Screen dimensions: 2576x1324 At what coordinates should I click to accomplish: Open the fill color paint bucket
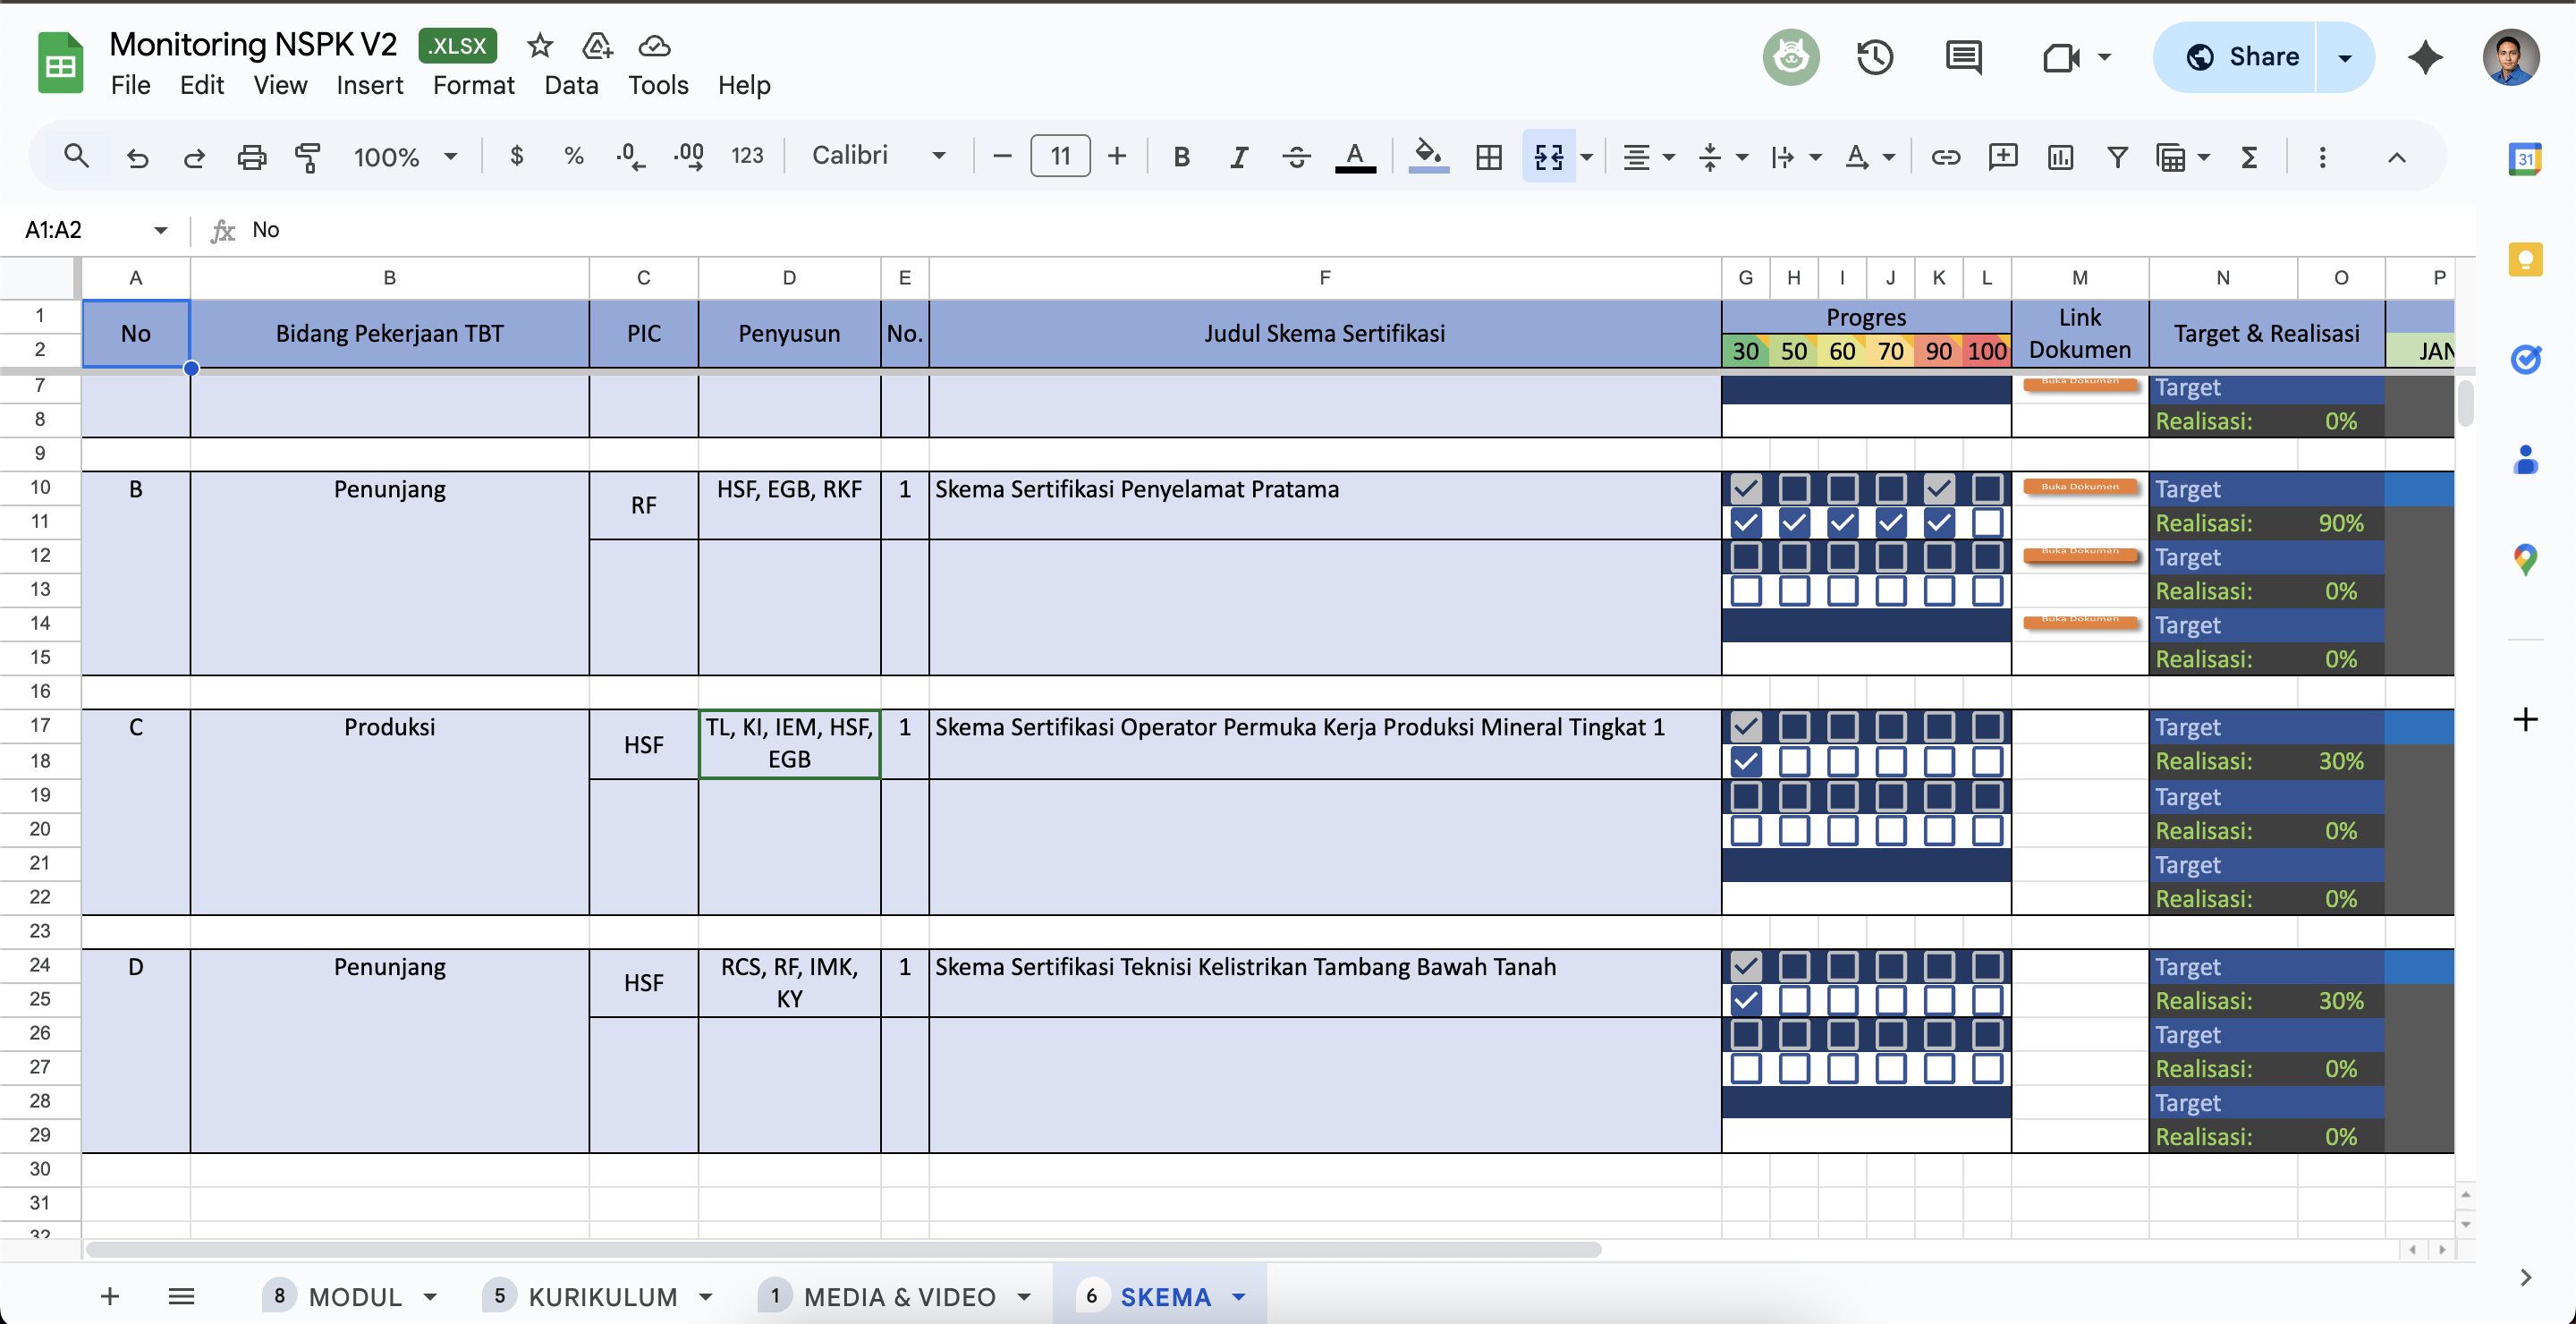1428,157
